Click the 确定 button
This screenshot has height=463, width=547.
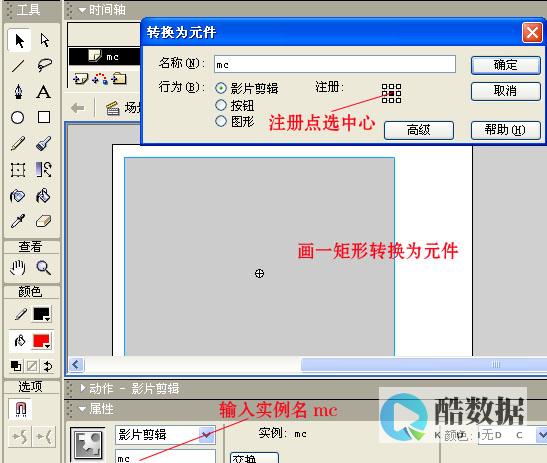click(x=505, y=65)
